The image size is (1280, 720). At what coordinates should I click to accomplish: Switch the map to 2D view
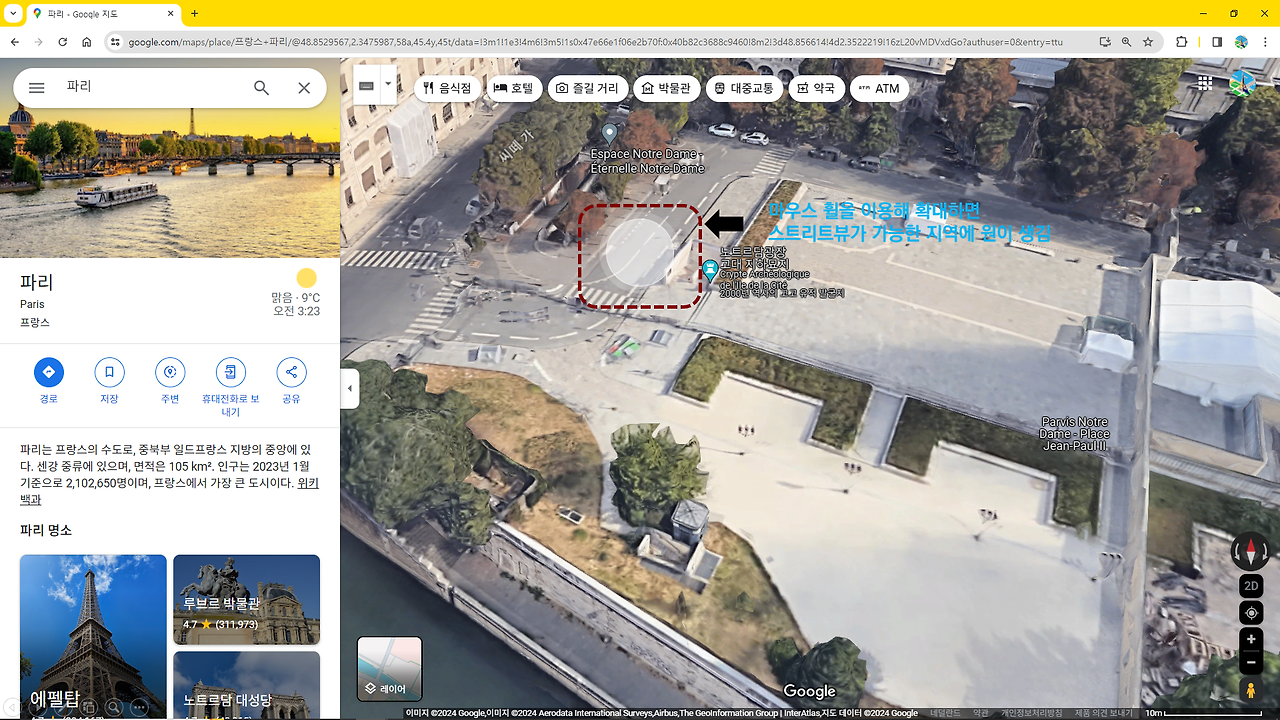[1251, 586]
